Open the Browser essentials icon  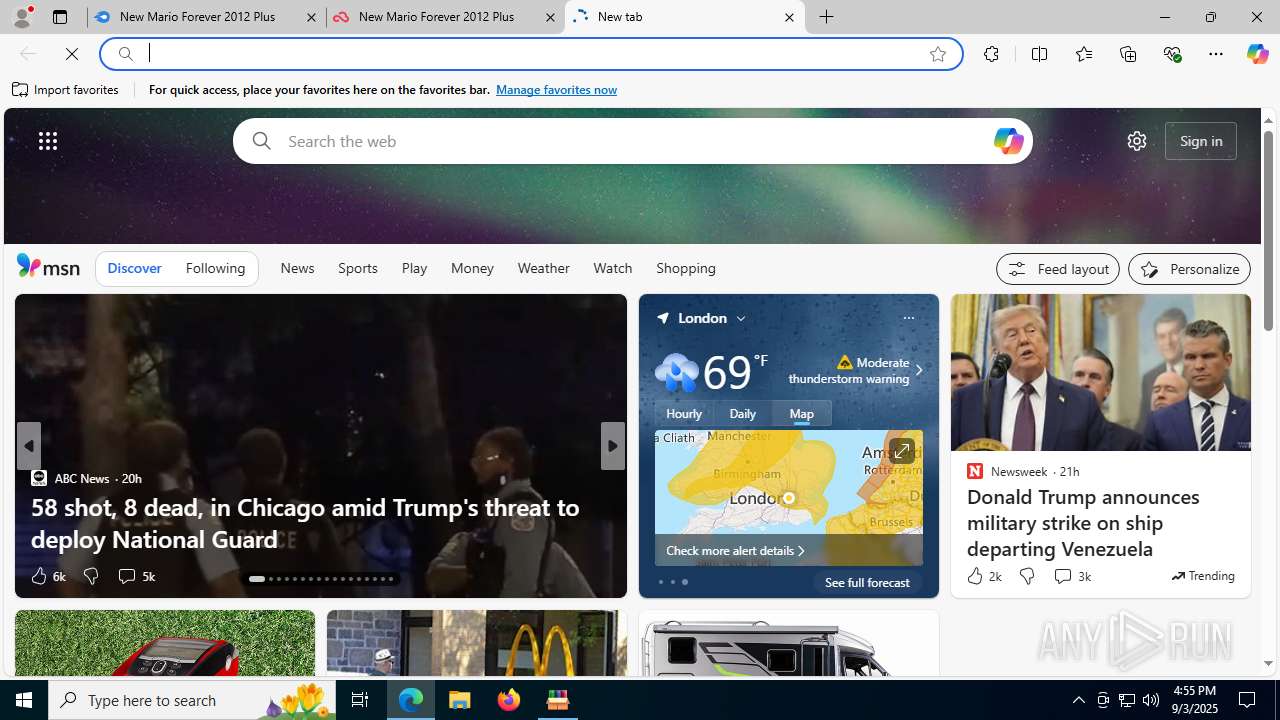pos(1172,54)
